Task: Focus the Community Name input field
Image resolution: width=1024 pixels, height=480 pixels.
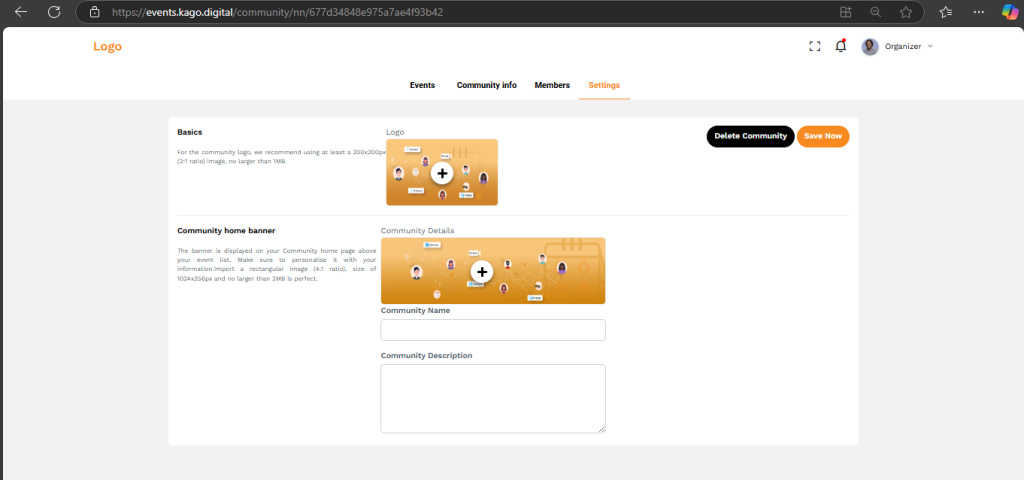Action: click(x=493, y=330)
